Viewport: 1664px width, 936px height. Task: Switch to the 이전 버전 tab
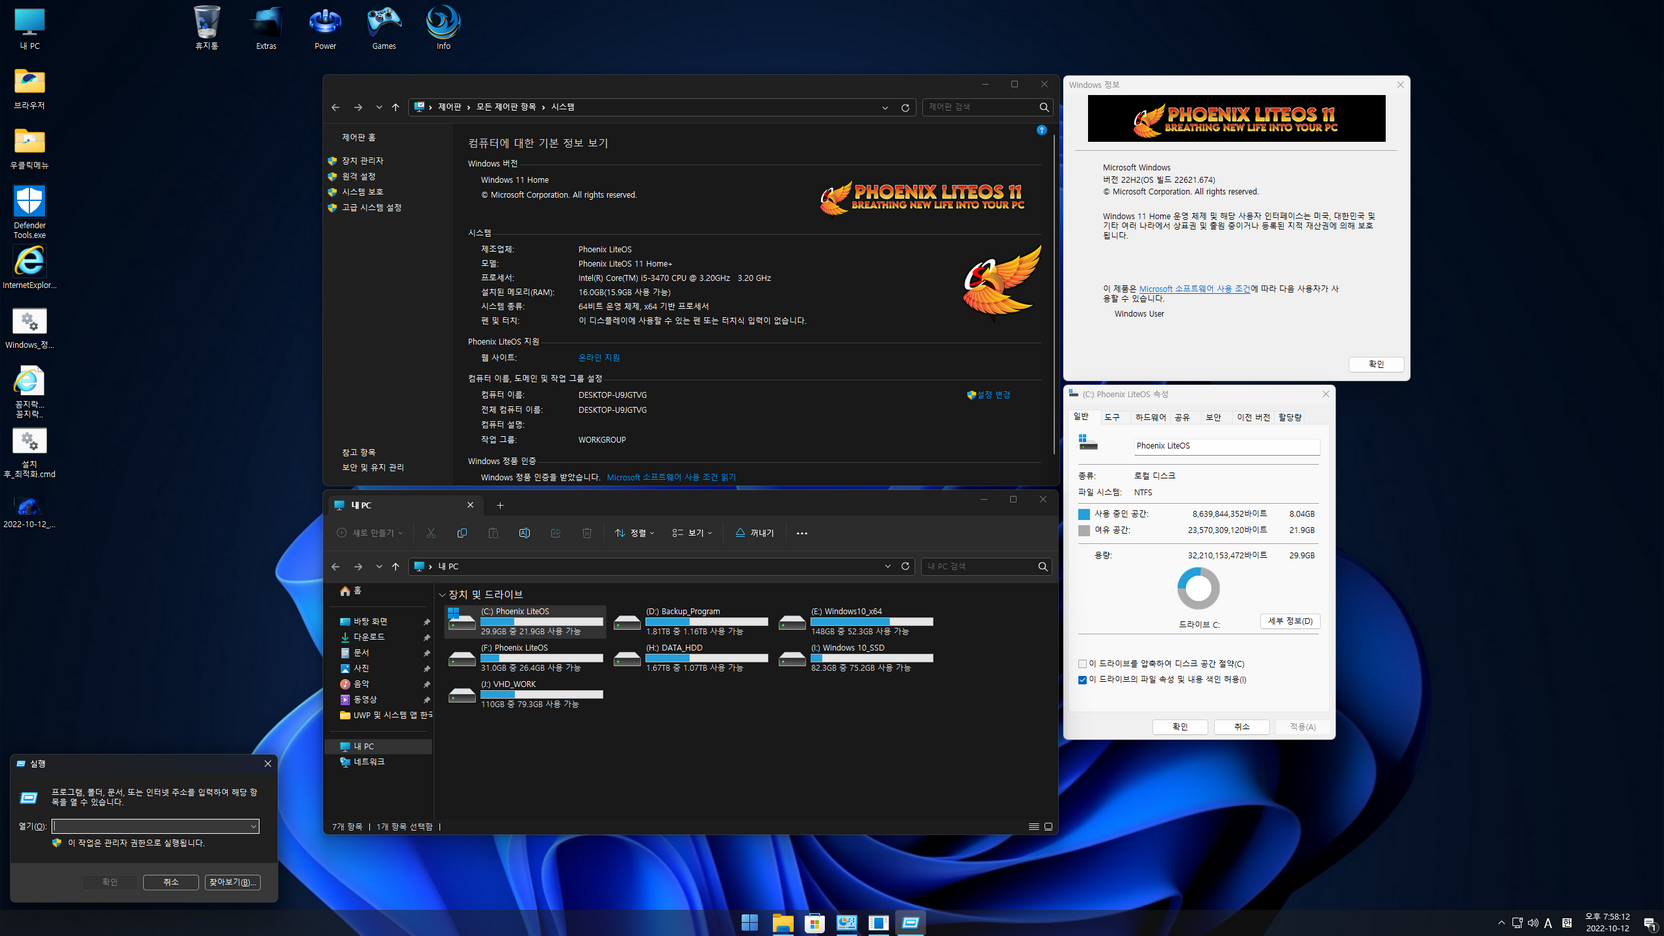[1253, 417]
